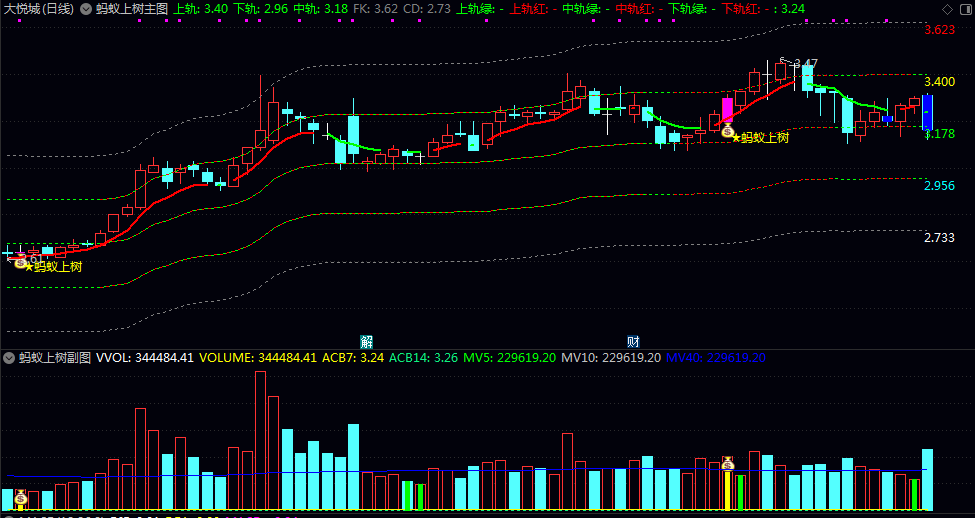Click the second ★蚂蚁上树 signal label
975x518 pixels.
click(x=760, y=137)
